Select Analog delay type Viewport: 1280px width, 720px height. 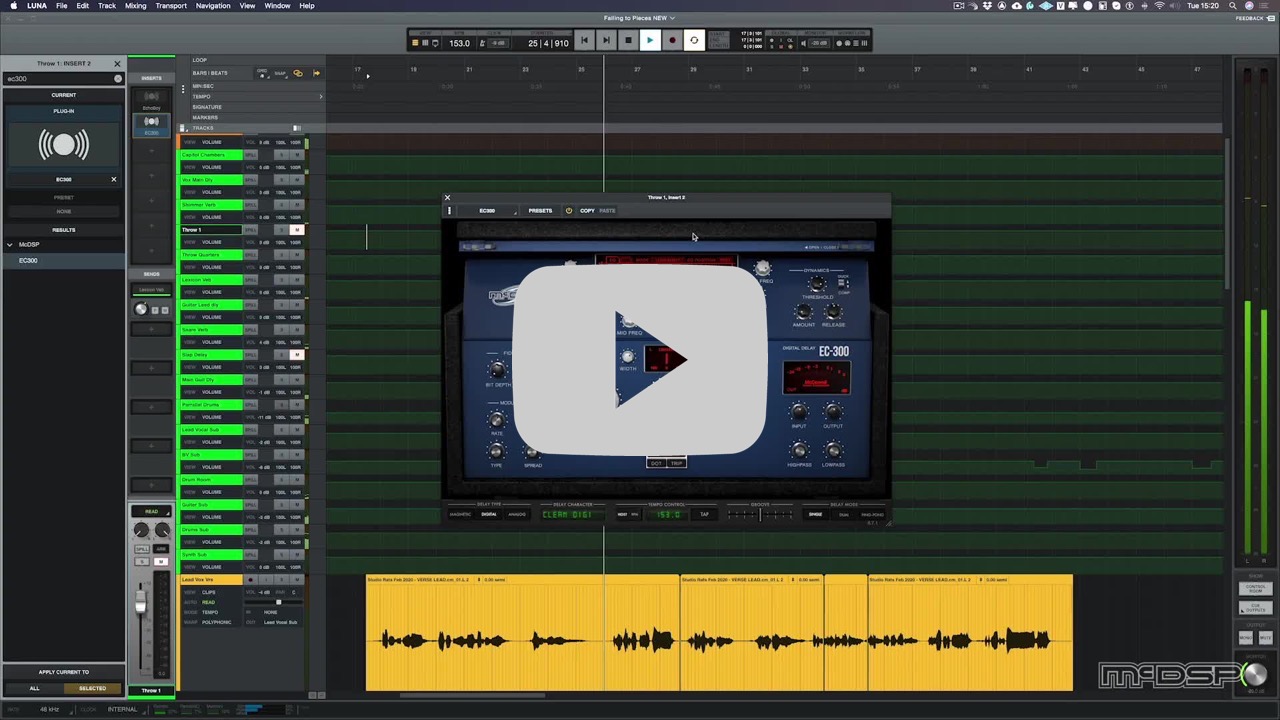pyautogui.click(x=517, y=515)
